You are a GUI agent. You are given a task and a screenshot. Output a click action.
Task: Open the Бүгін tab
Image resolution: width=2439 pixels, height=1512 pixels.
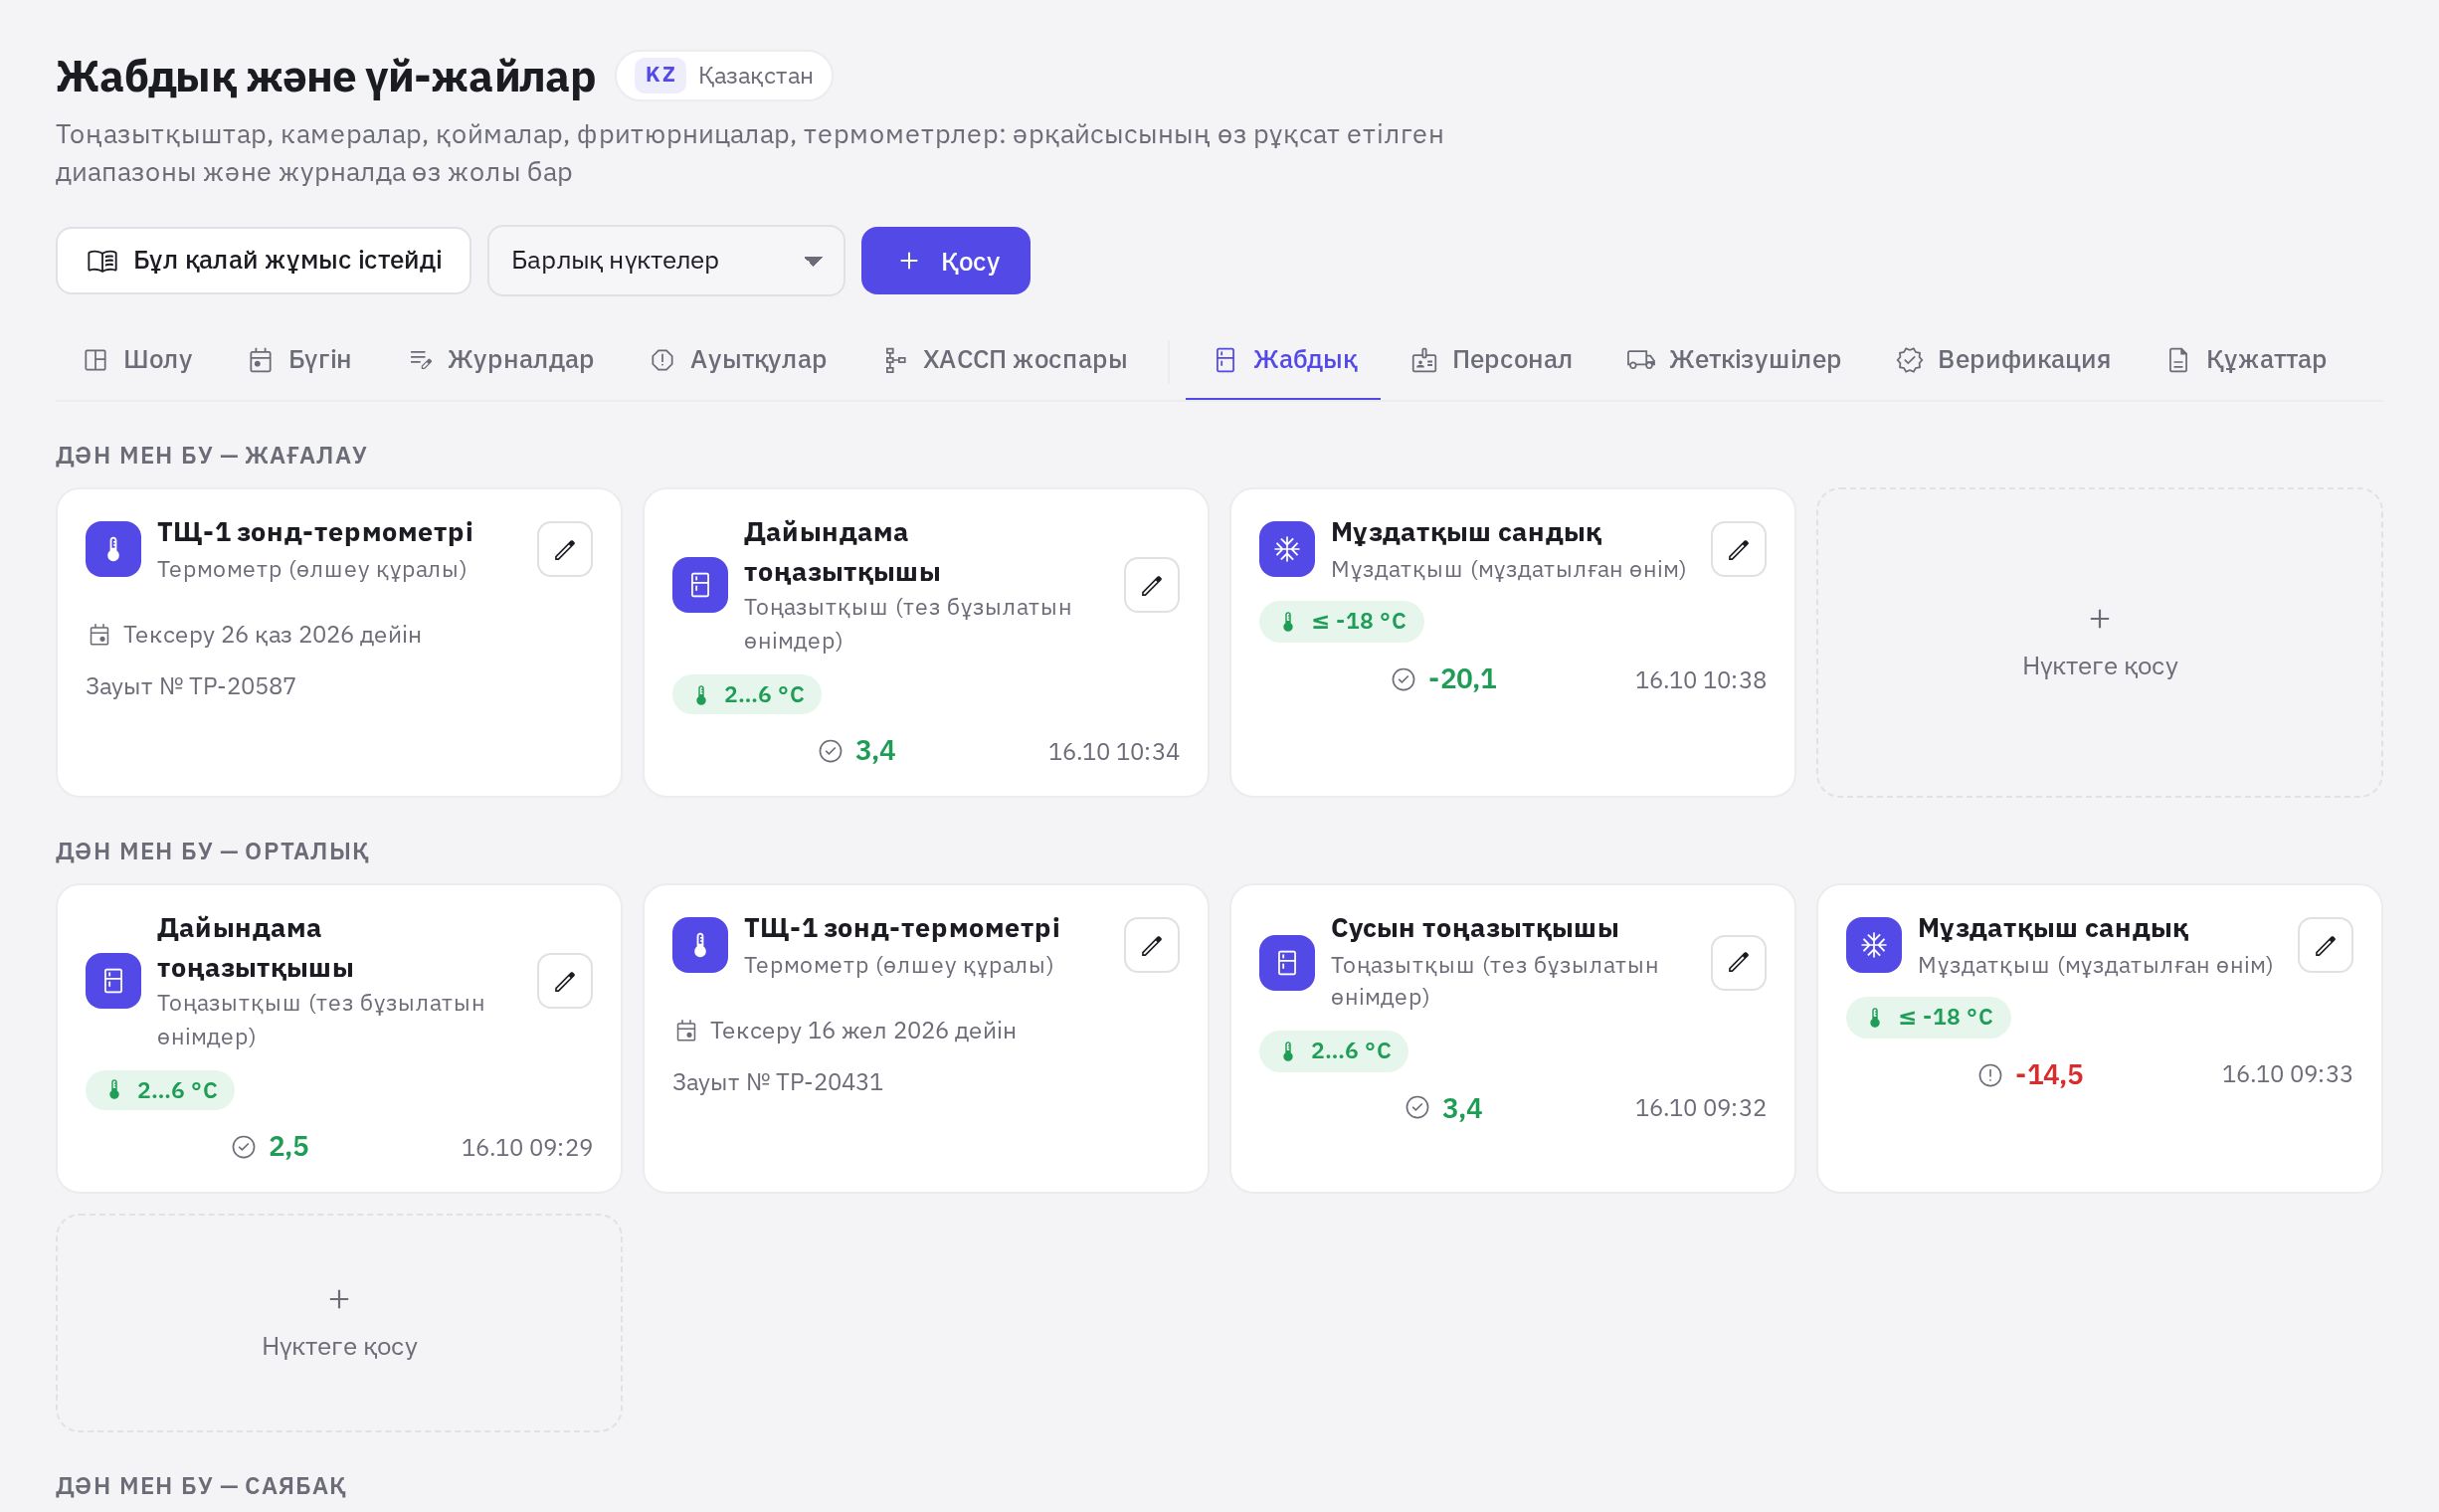point(300,360)
